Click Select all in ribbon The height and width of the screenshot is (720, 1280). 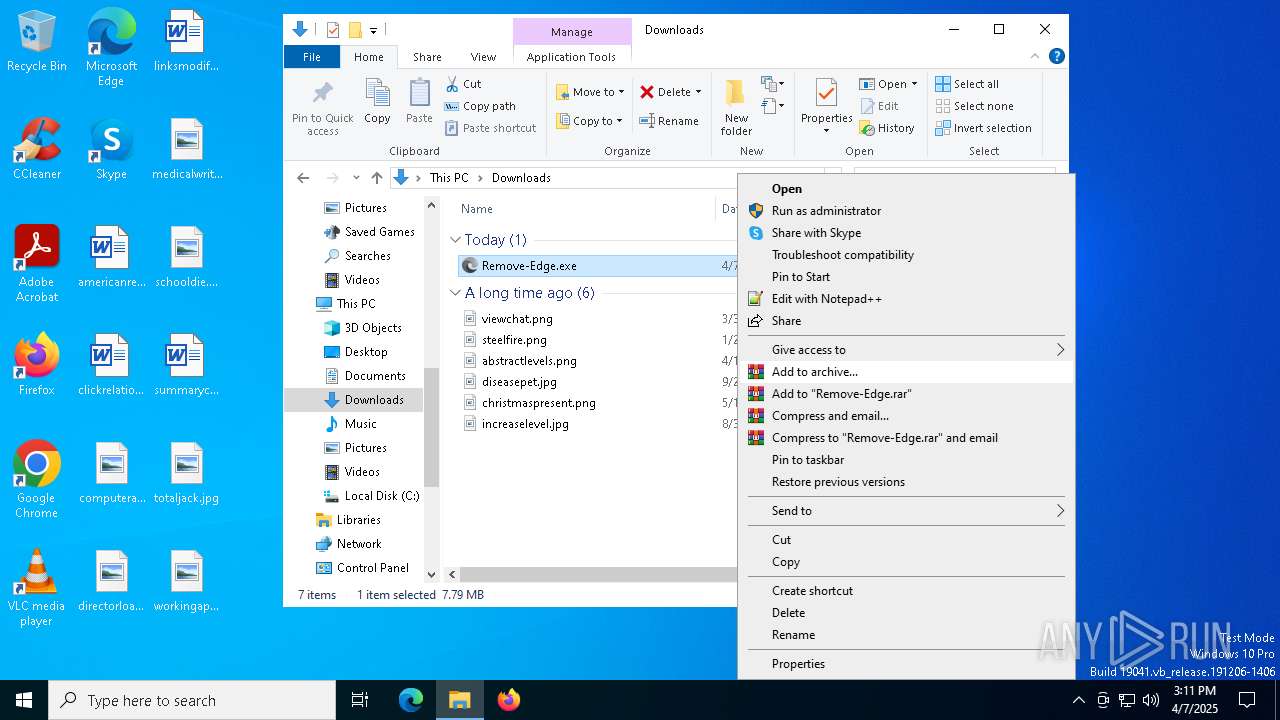point(967,84)
